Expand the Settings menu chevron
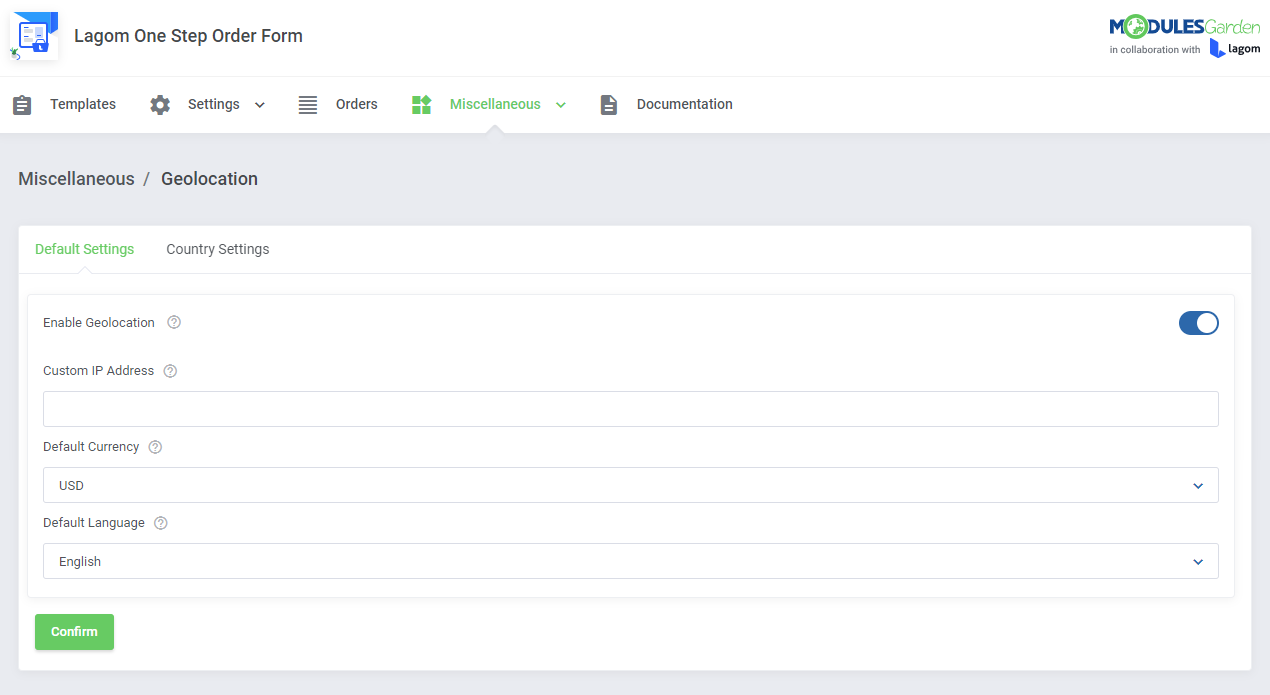Screen dimensions: 1270x695 coord(259,104)
